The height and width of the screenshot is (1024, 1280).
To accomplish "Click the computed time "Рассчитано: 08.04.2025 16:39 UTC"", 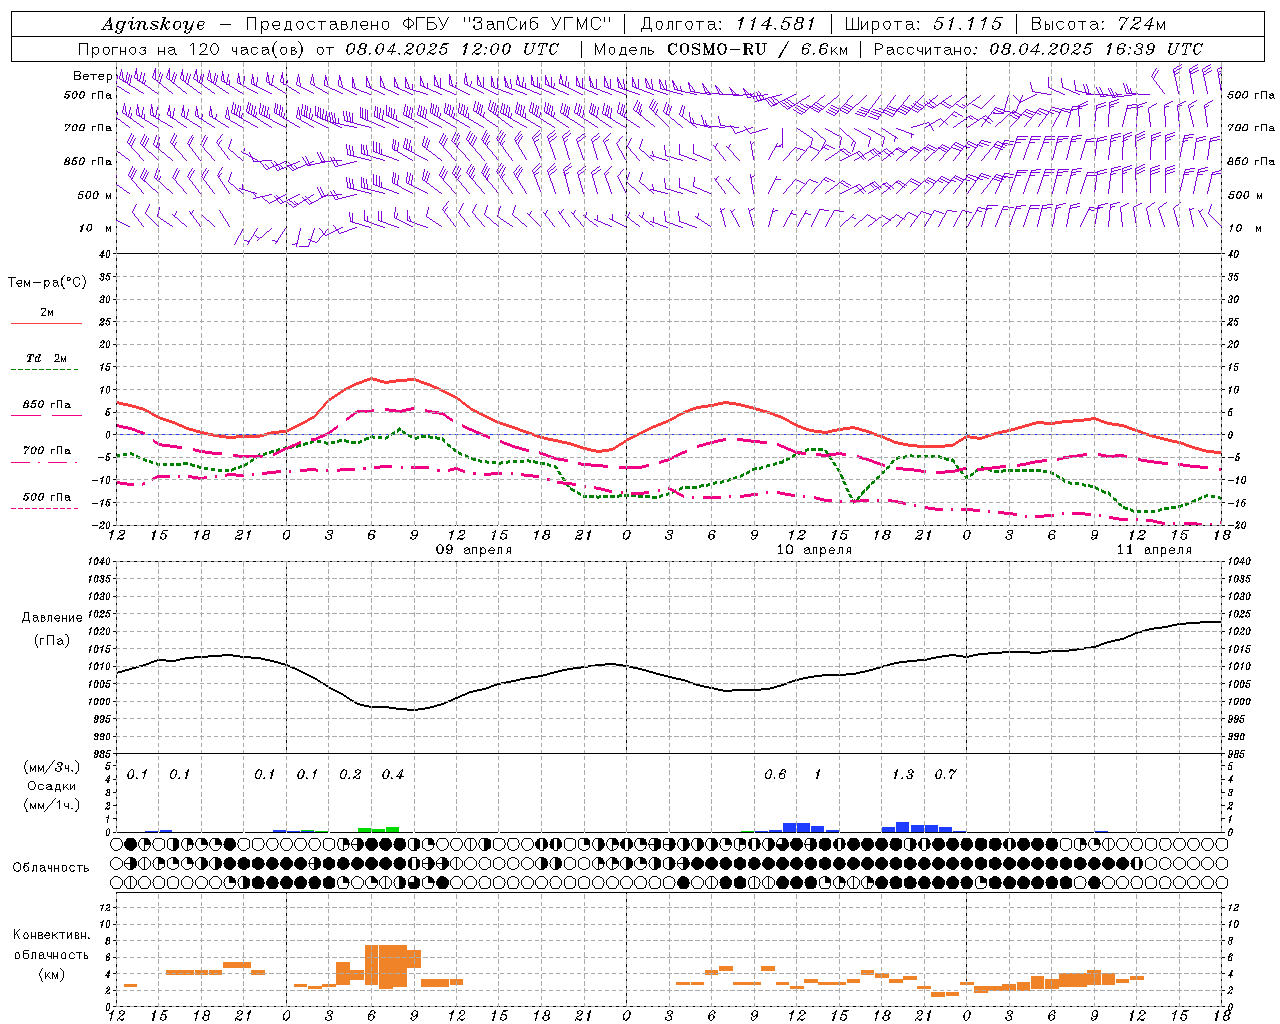I will tap(1038, 49).
